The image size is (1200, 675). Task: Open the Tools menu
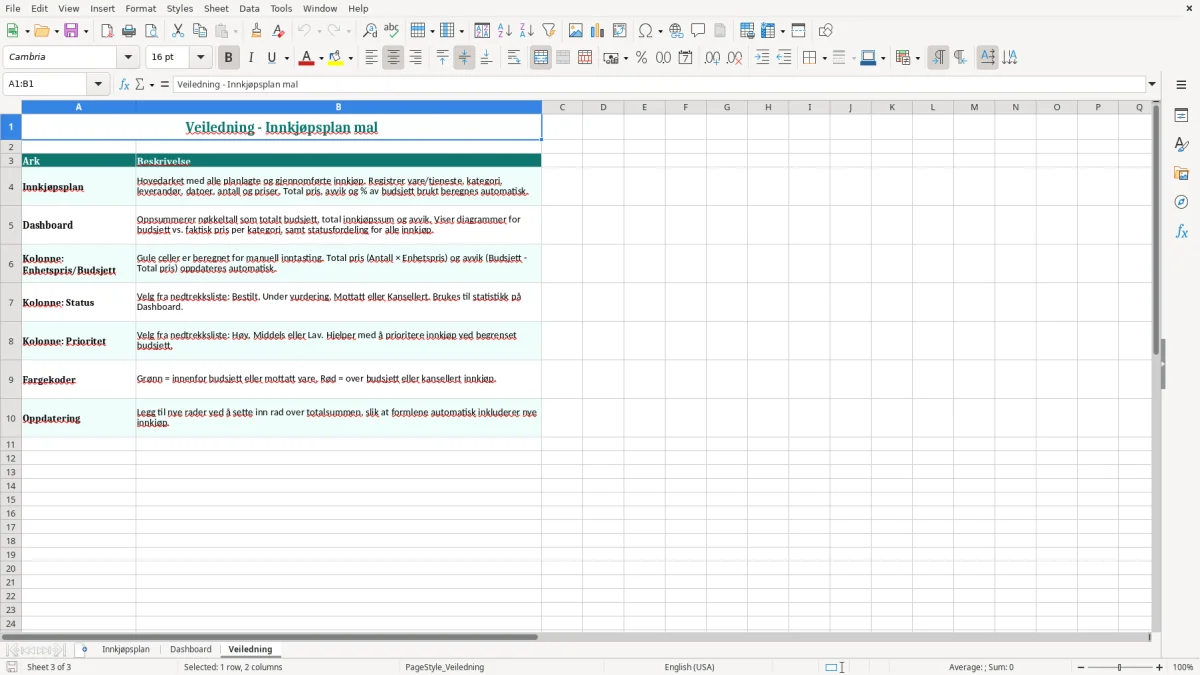pos(281,8)
